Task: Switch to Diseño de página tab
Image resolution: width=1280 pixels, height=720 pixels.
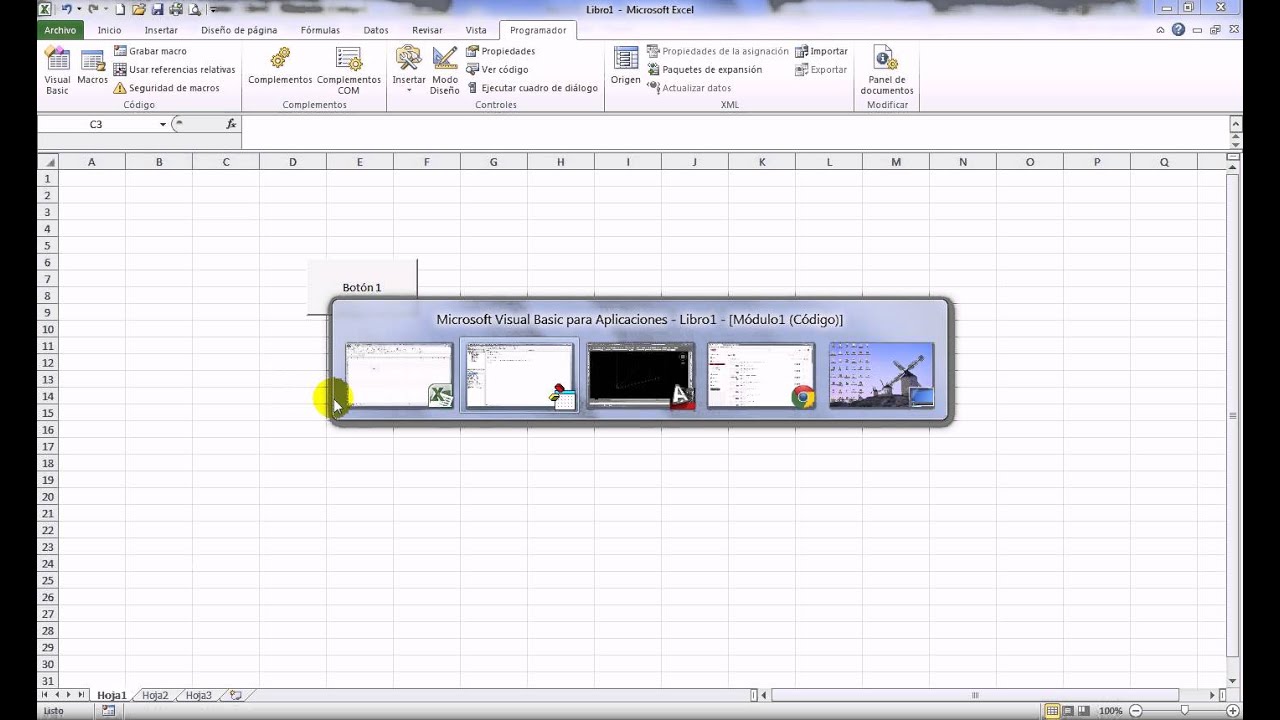Action: (x=239, y=30)
